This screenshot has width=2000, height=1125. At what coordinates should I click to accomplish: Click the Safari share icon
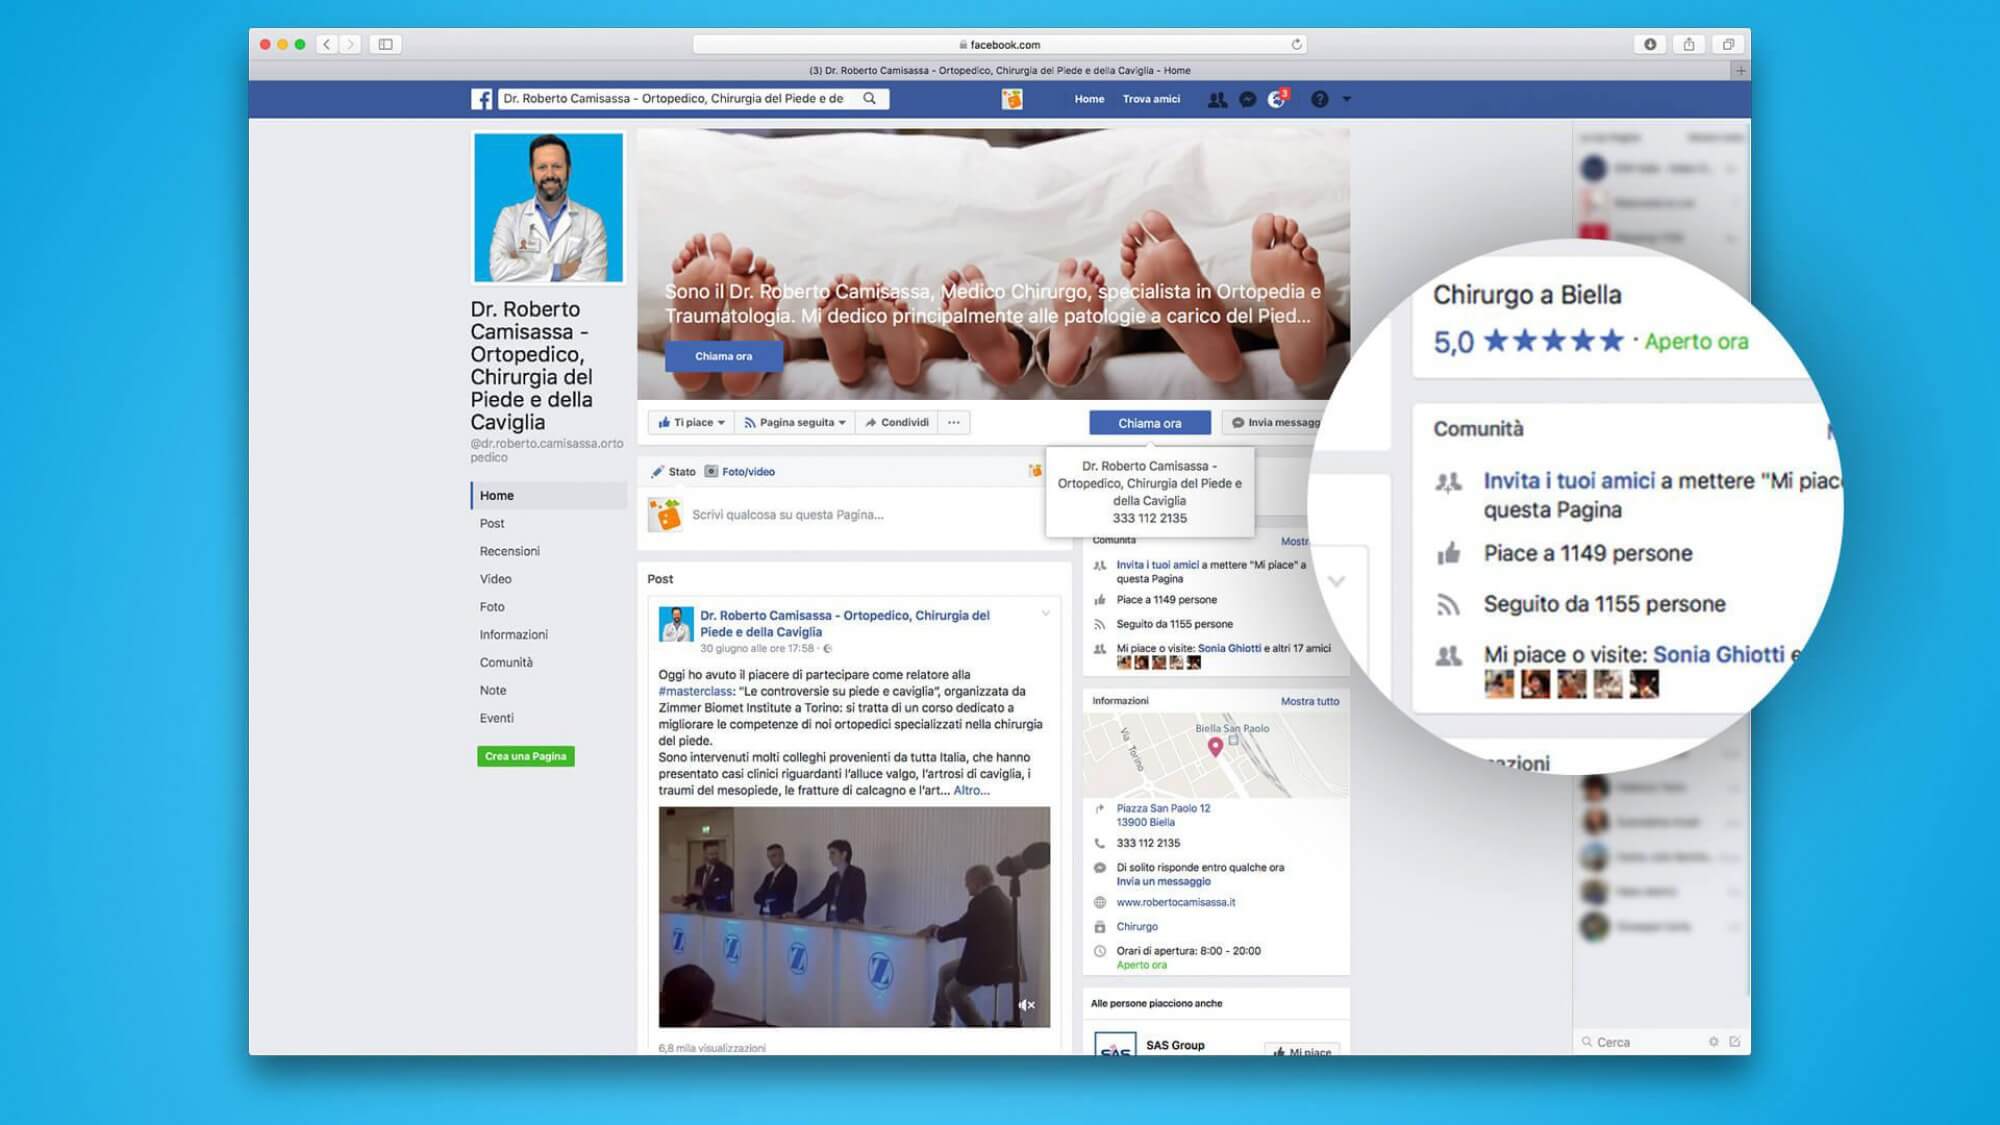point(1689,44)
